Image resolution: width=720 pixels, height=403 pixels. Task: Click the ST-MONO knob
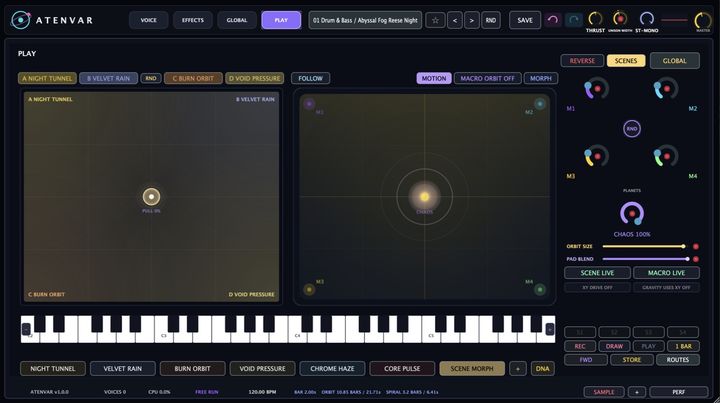tap(647, 19)
